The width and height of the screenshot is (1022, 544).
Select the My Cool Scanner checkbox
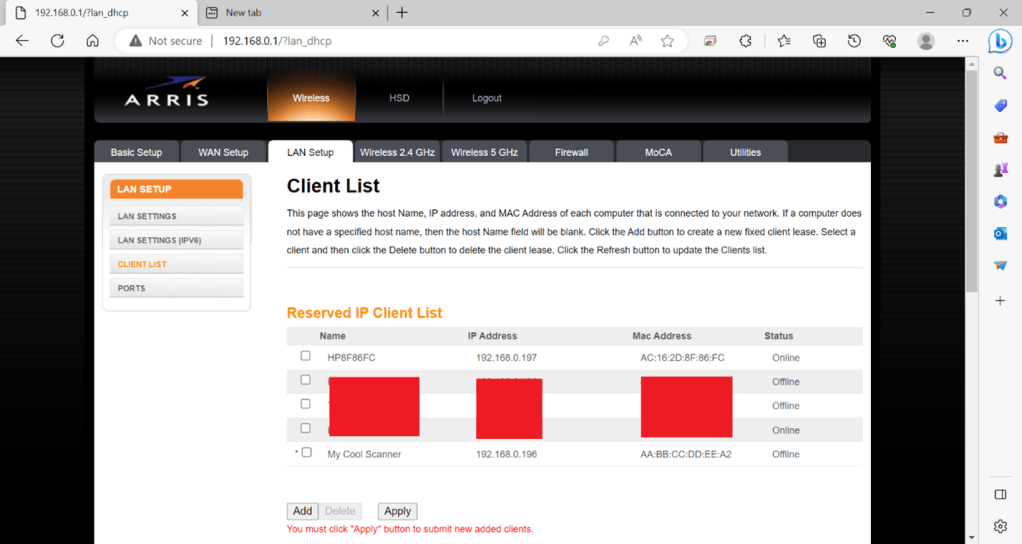(306, 453)
